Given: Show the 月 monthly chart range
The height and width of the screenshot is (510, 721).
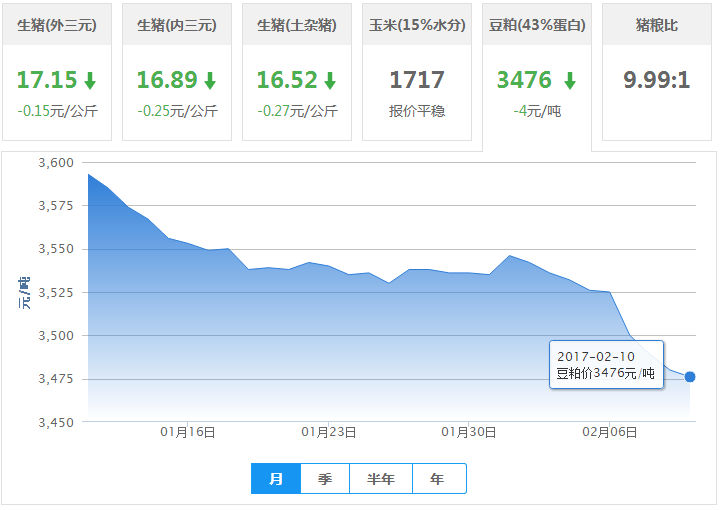Looking at the screenshot, I should point(276,479).
